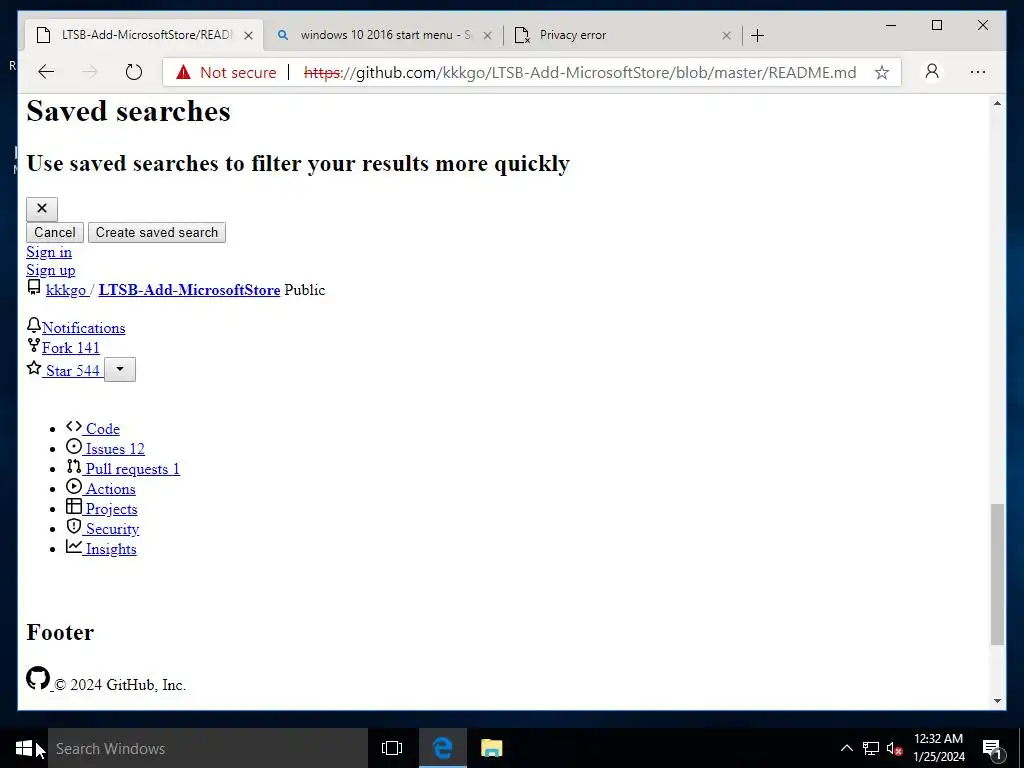Image resolution: width=1024 pixels, height=768 pixels.
Task: Click the network status tray icon
Action: click(x=871, y=748)
